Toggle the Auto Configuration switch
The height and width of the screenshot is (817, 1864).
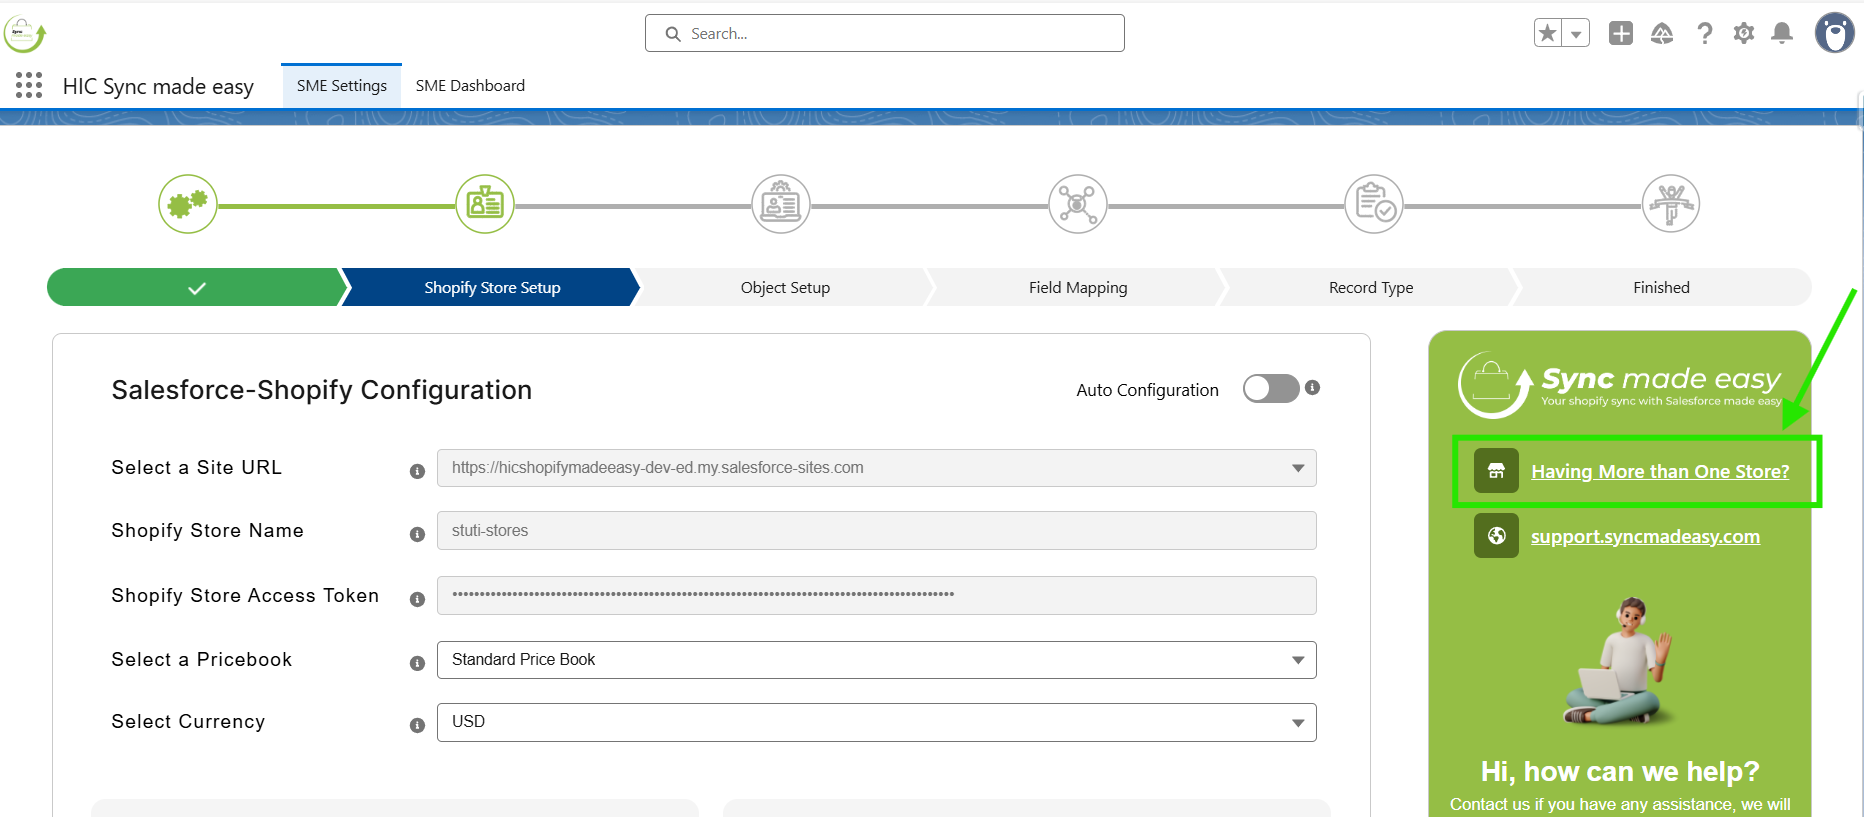[1270, 389]
